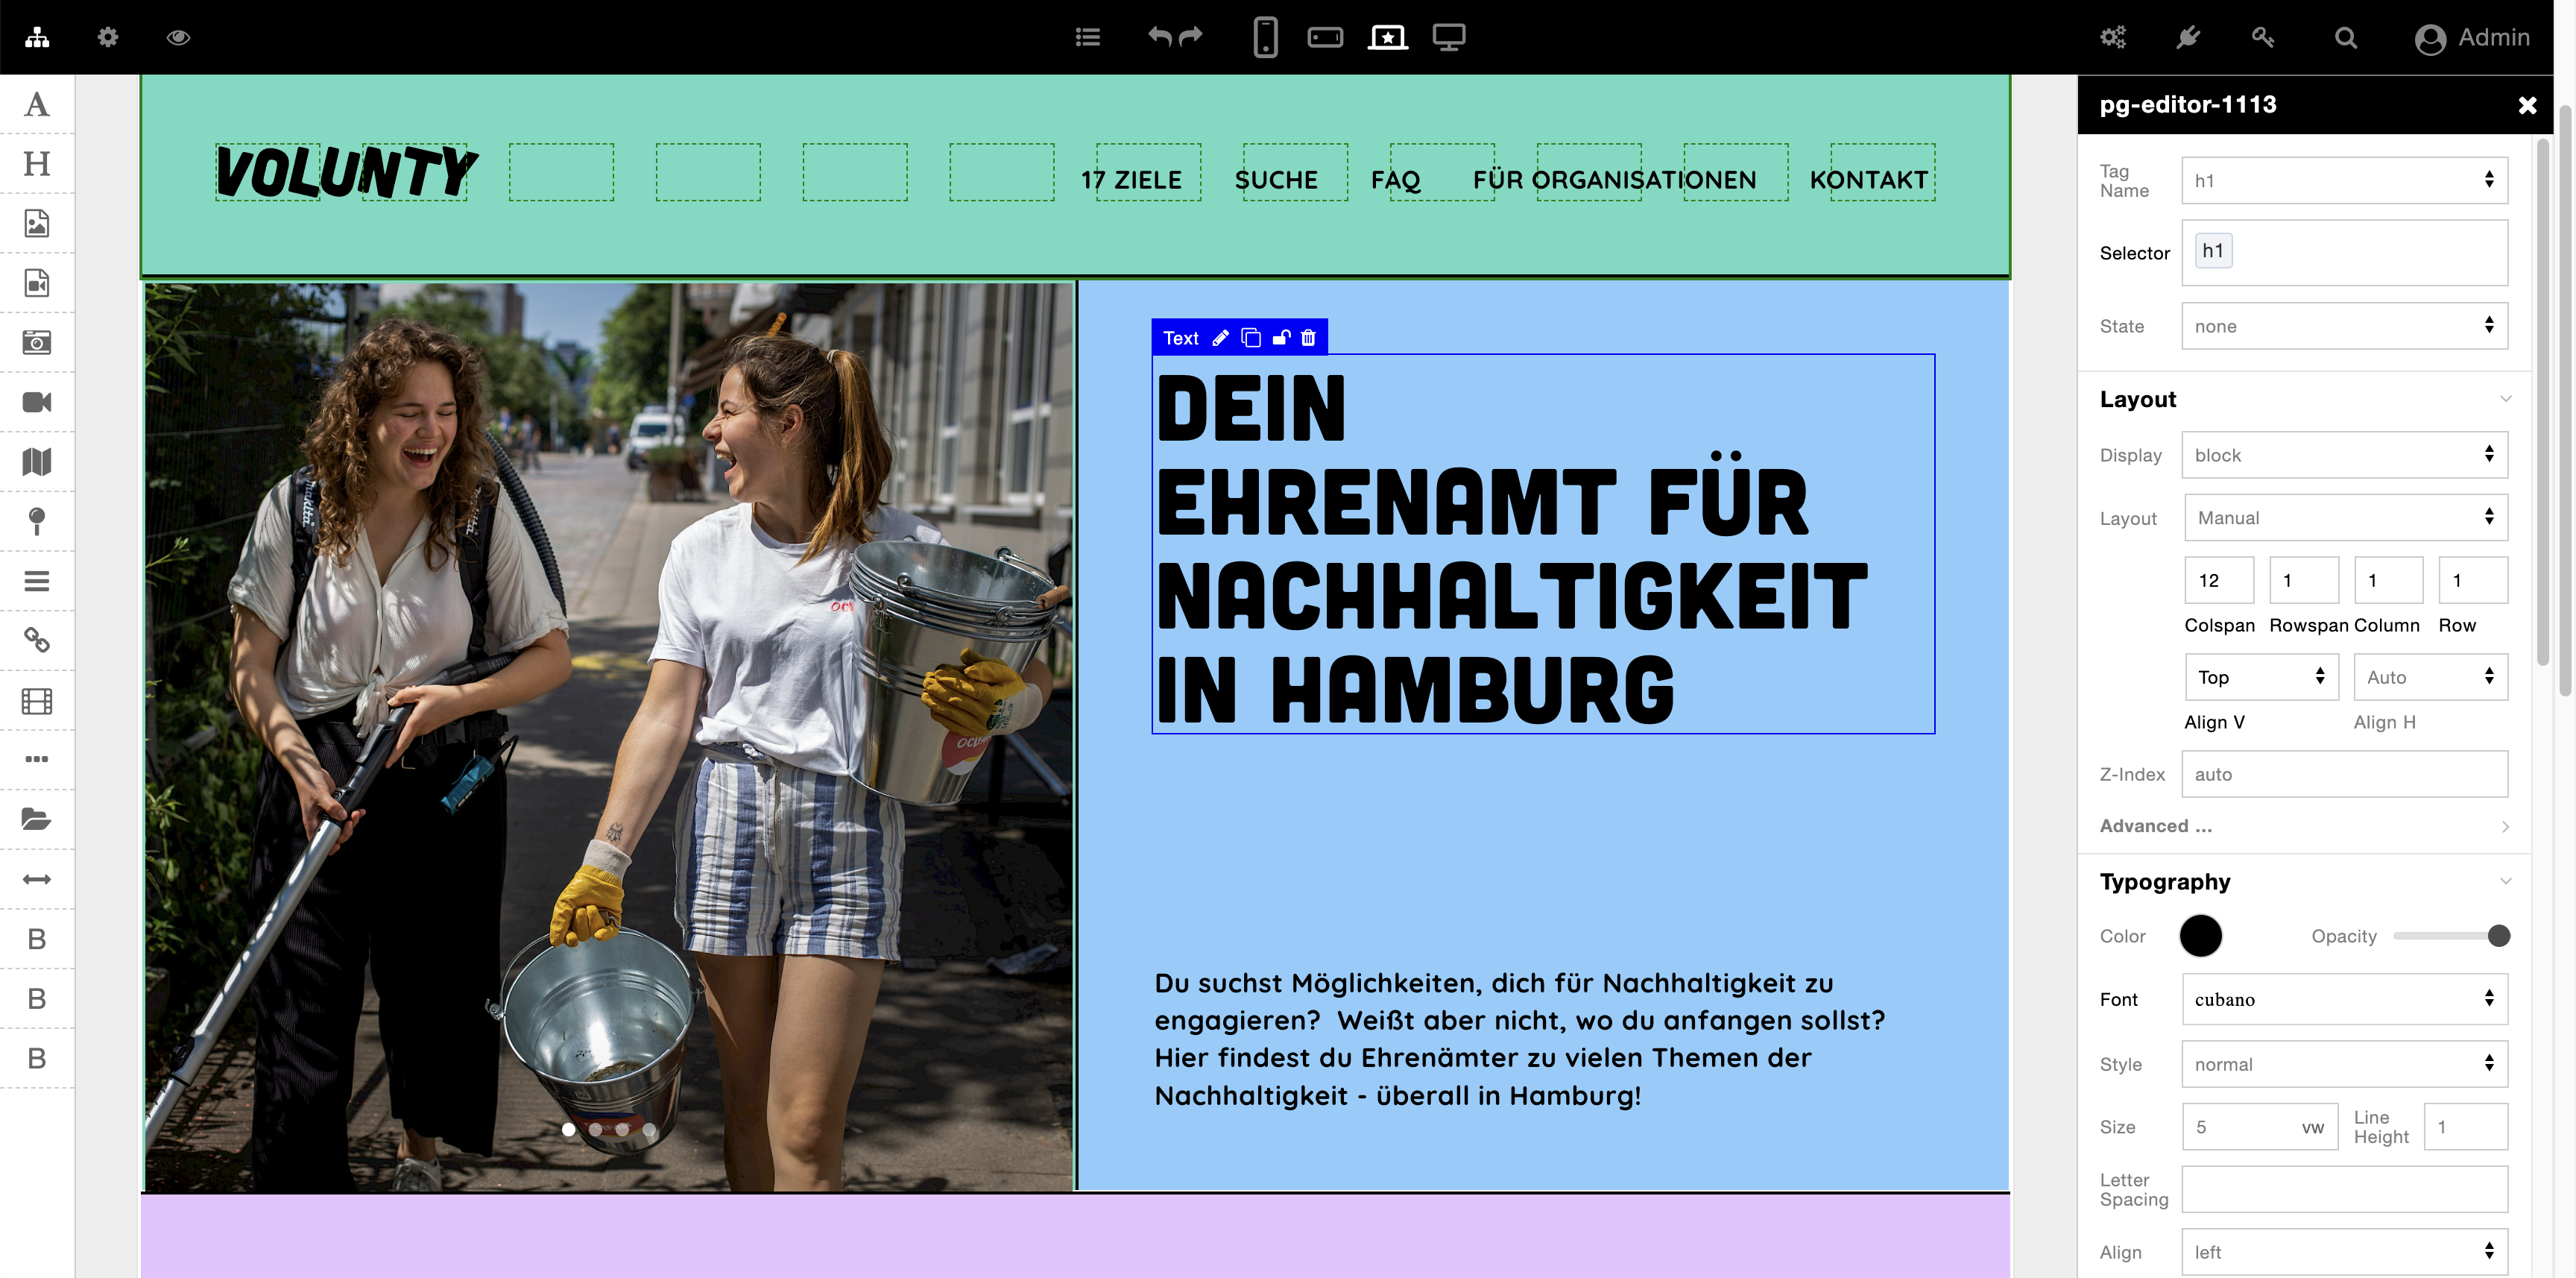The width and height of the screenshot is (2576, 1278).
Task: Open the Tag Name dropdown
Action: (2345, 180)
